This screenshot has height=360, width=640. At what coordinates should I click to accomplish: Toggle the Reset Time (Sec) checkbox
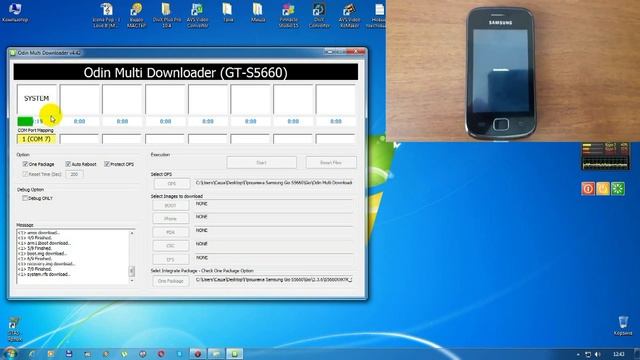(25, 174)
